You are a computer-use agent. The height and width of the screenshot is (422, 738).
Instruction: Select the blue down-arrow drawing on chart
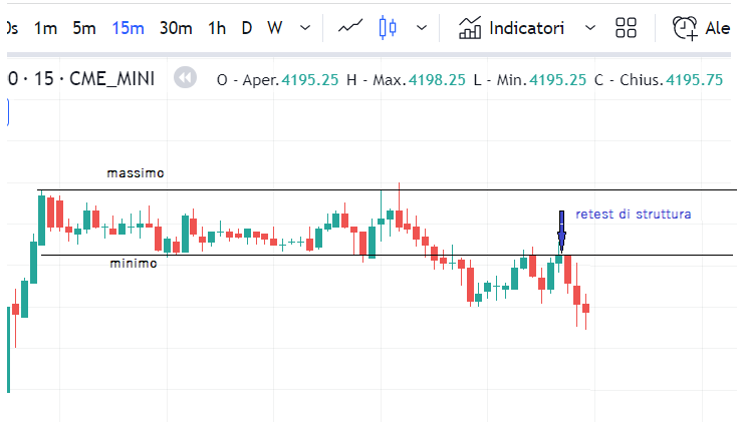tap(562, 231)
